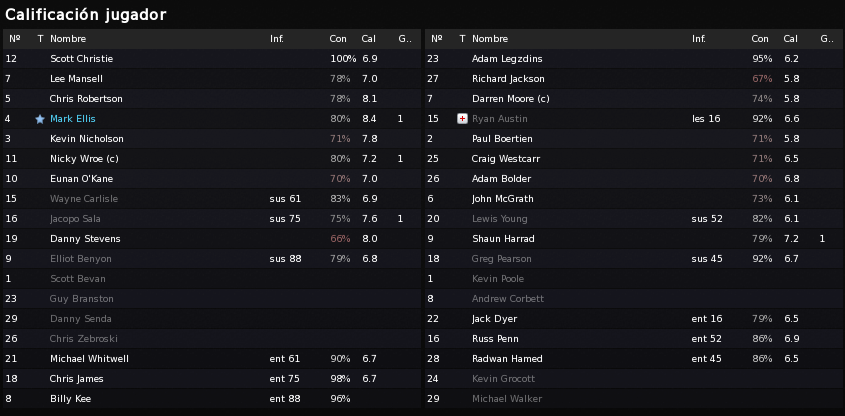Click the red cross injury icon for Ryan Austin

(462, 119)
